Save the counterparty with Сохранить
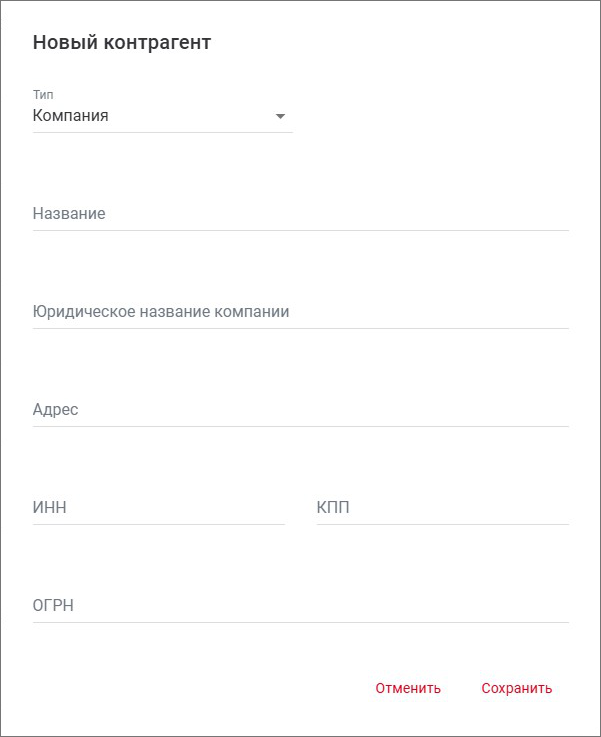Screen dimensions: 601x737 tap(516, 688)
